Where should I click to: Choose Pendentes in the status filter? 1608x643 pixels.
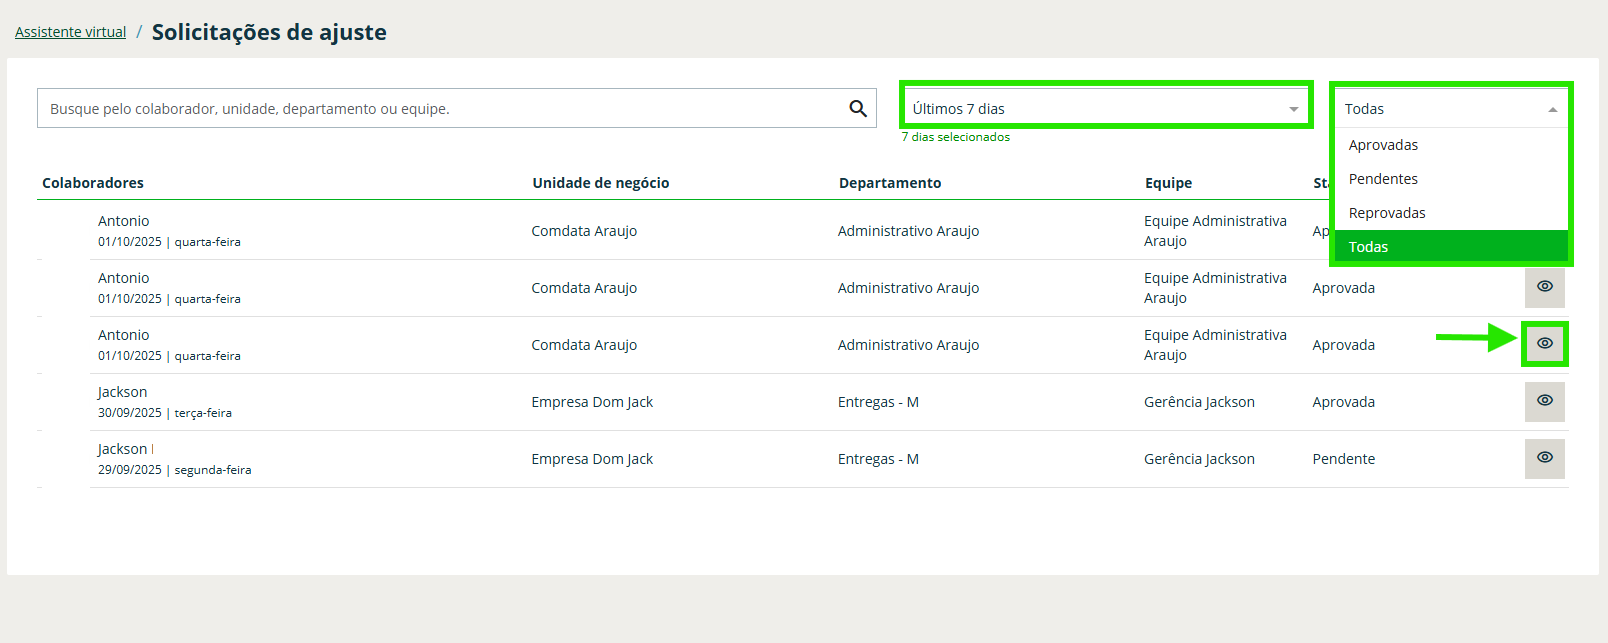click(x=1383, y=179)
